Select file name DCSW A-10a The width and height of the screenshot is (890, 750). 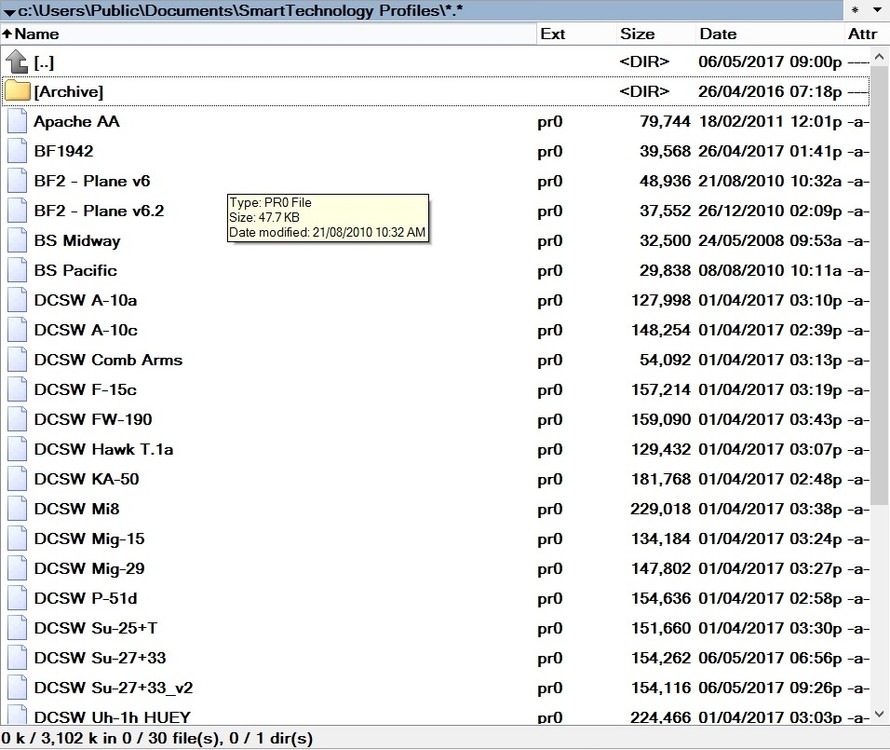(x=86, y=300)
